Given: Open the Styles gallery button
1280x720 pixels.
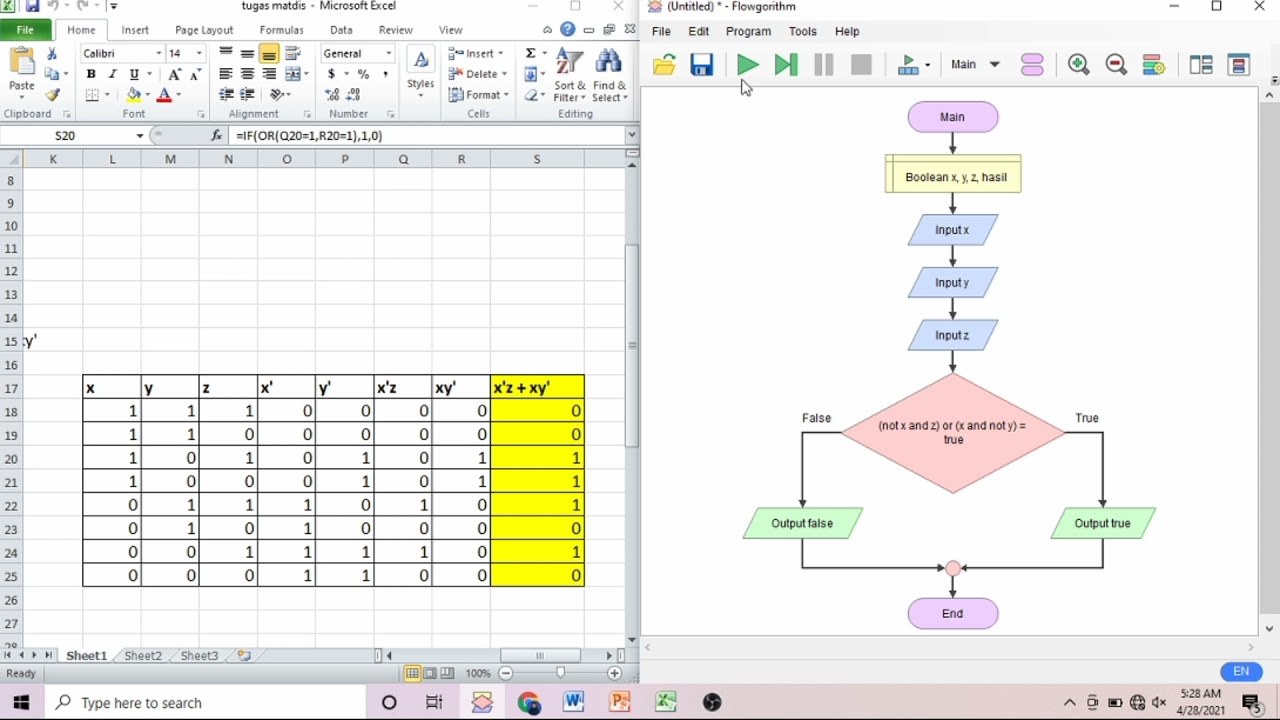Looking at the screenshot, I should (x=420, y=72).
